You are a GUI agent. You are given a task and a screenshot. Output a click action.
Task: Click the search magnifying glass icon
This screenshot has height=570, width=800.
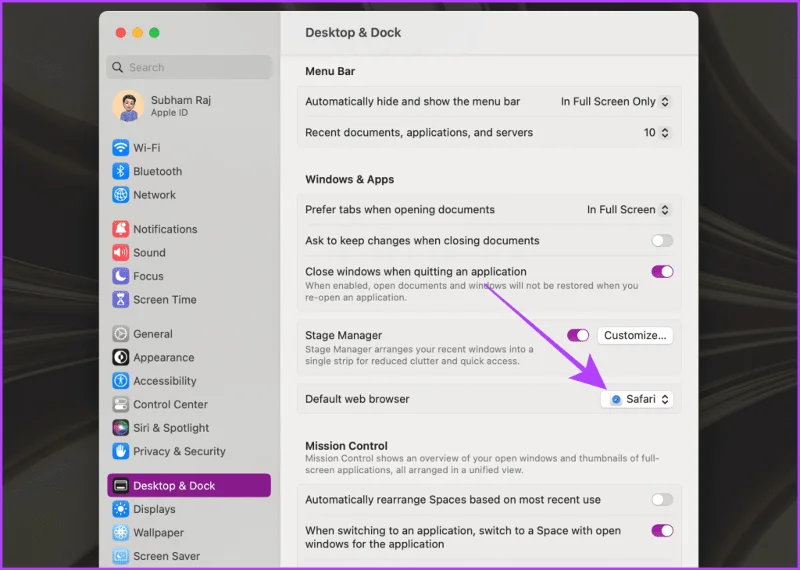[x=117, y=67]
